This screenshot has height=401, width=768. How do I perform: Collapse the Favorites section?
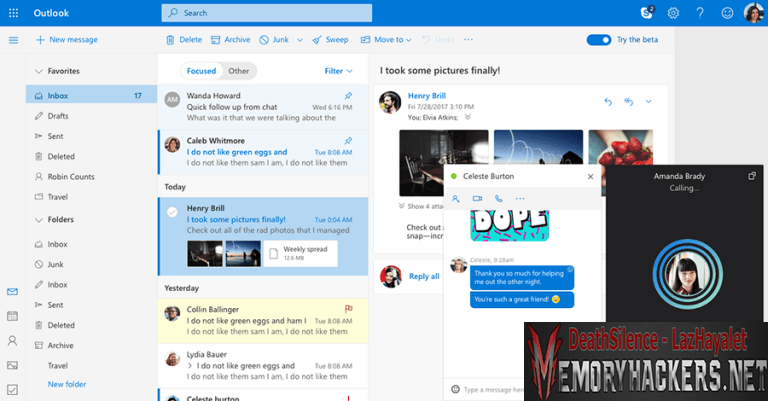(x=38, y=71)
